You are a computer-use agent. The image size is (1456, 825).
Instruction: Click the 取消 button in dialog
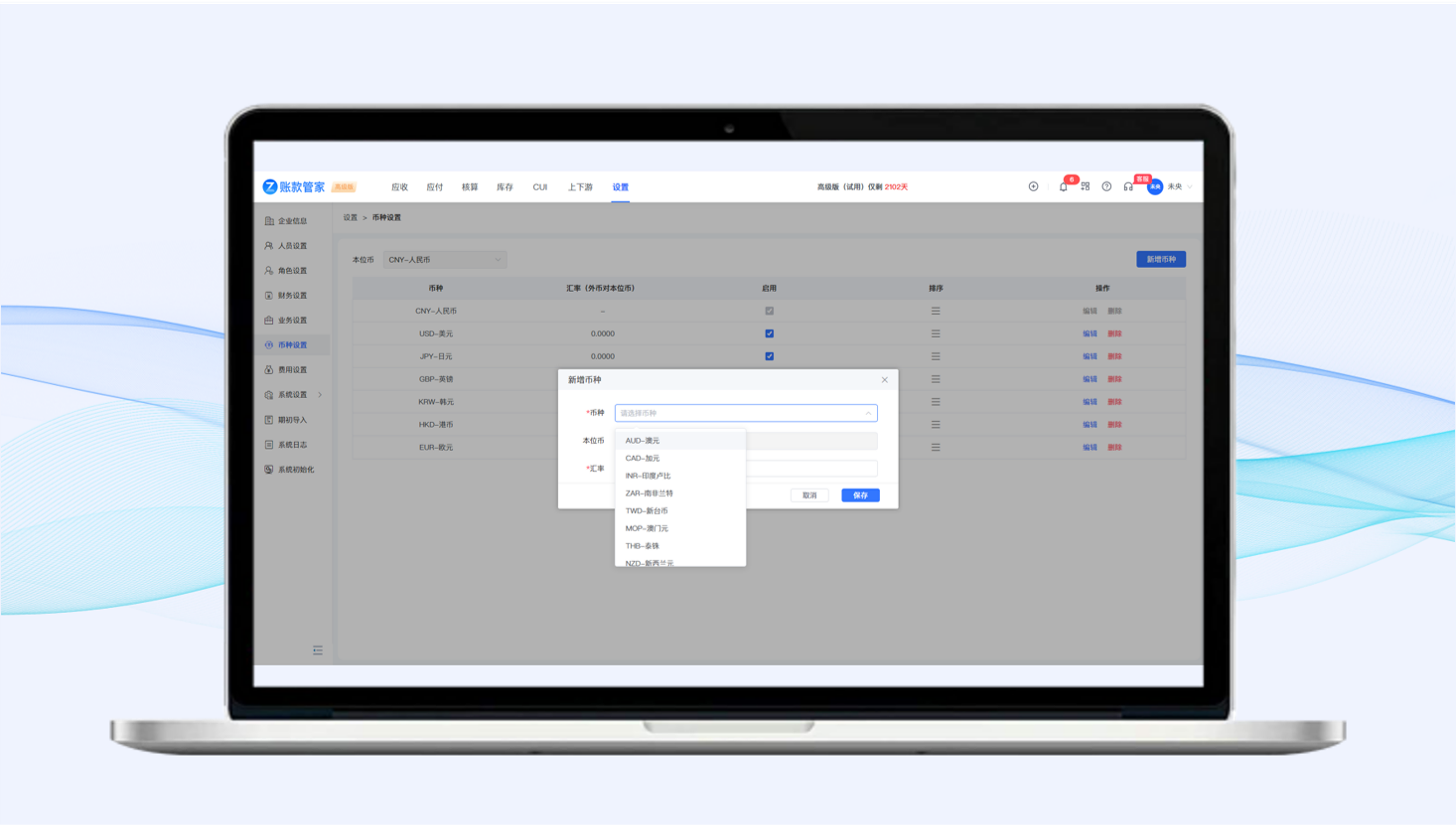pos(809,495)
